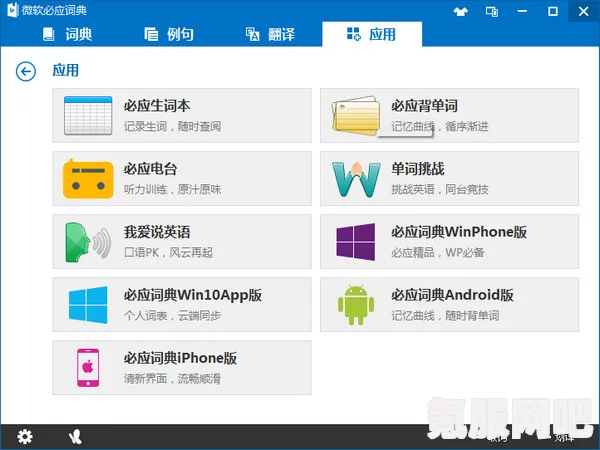Open 必应词典Win10App版 title

(x=193, y=295)
